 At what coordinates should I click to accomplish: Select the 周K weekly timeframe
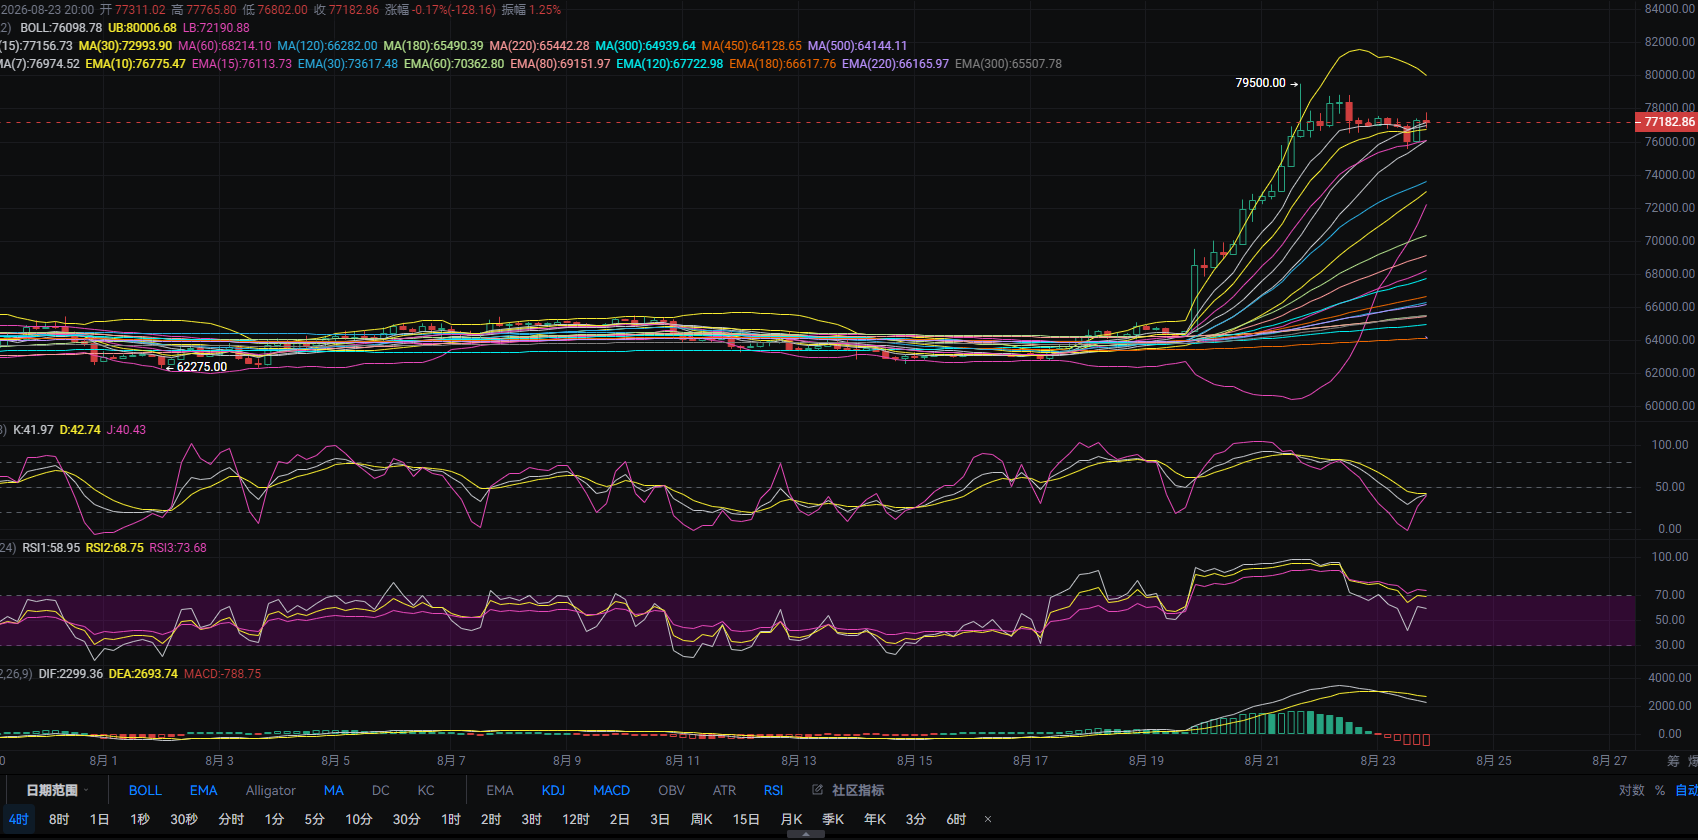701,819
